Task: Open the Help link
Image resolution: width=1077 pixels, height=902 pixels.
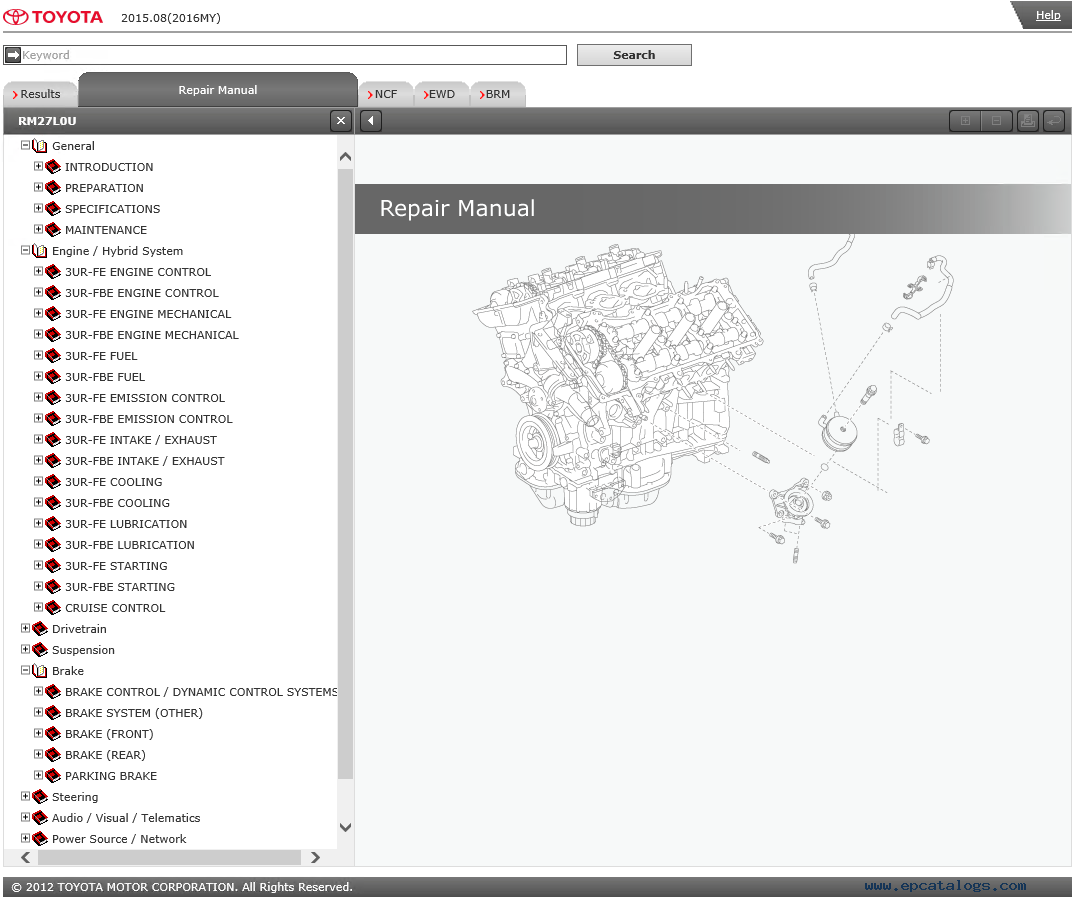Action: click(1047, 15)
